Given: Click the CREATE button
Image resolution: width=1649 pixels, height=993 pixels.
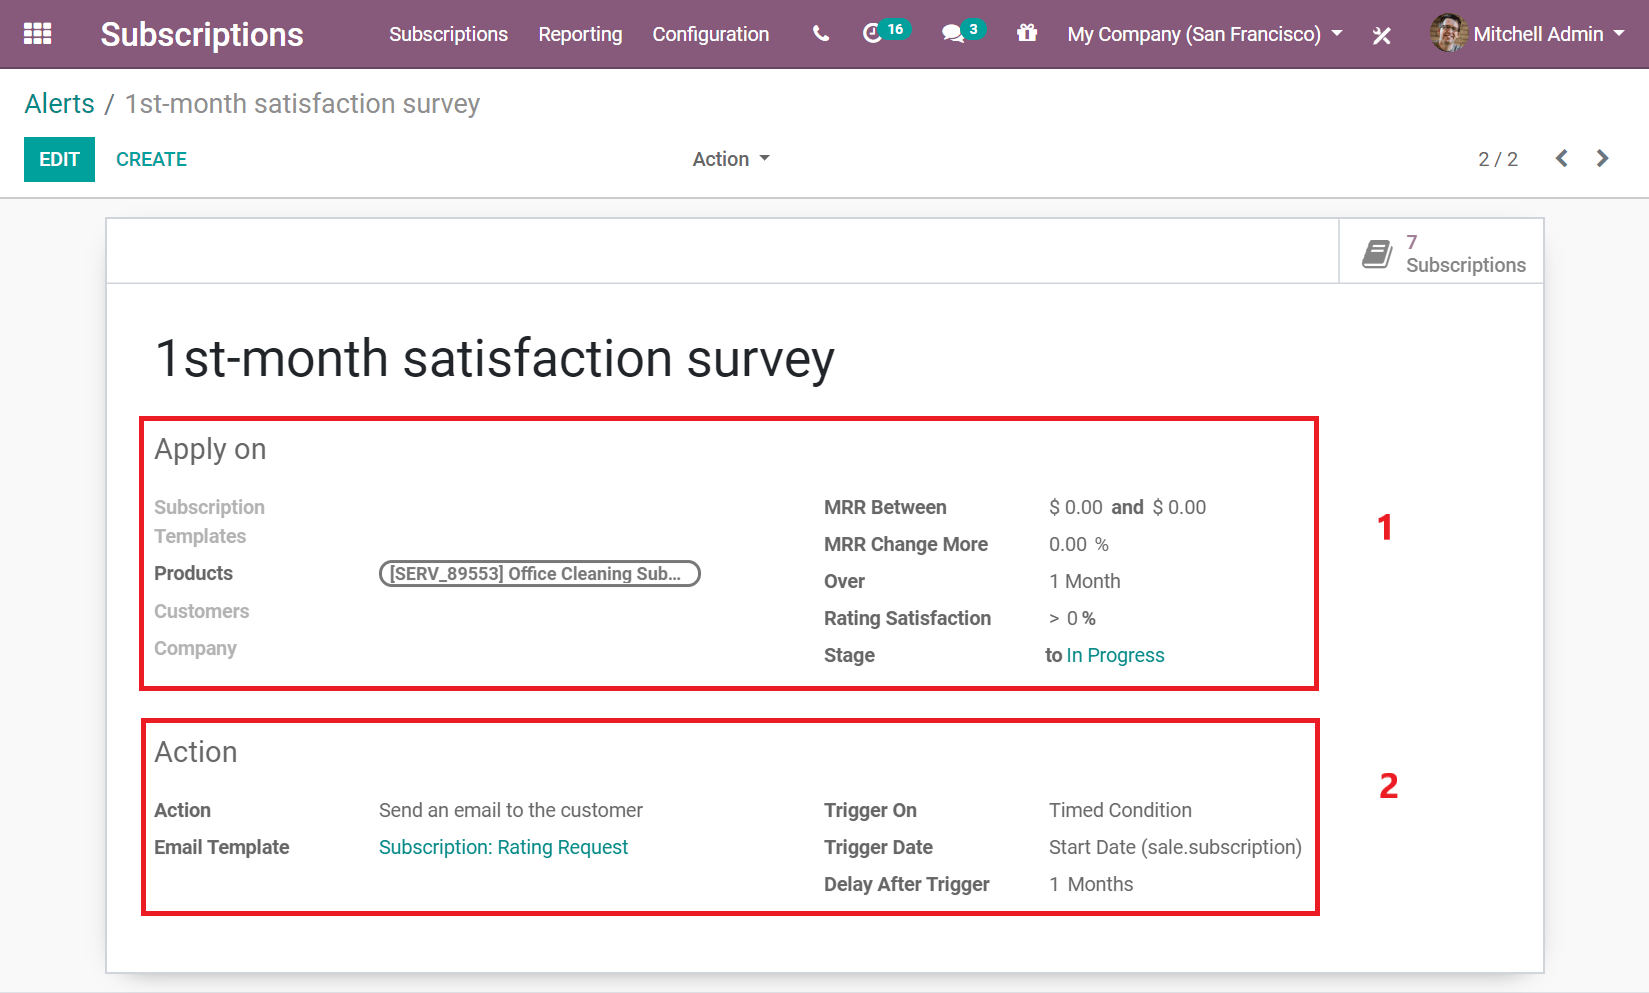Looking at the screenshot, I should [151, 158].
